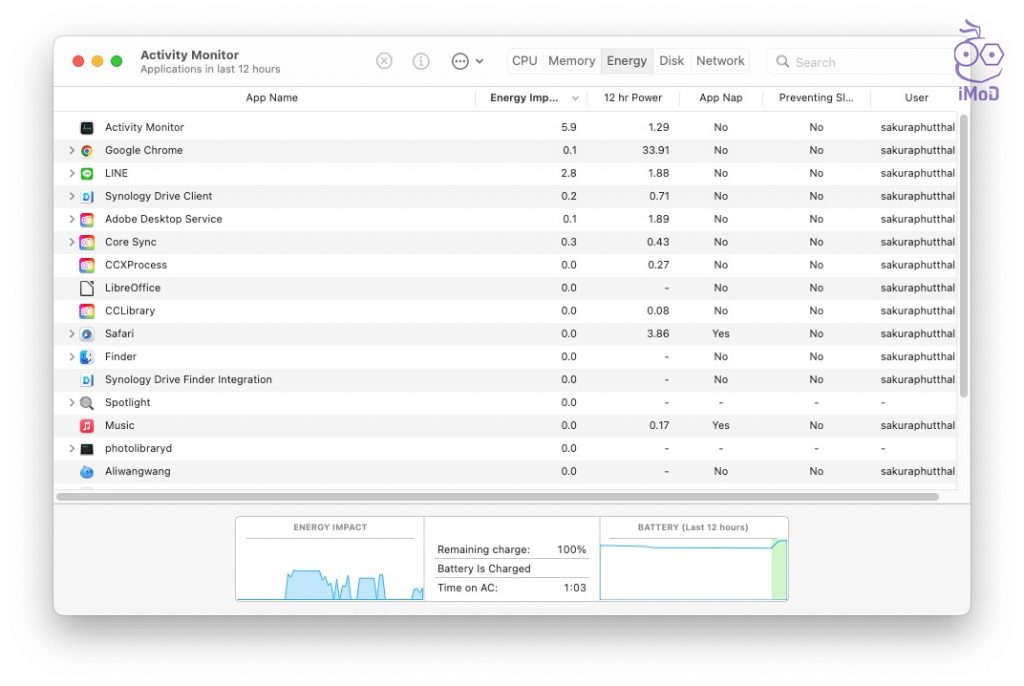Click the Adobe Desktop Service icon
1024x686 pixels.
(88, 219)
